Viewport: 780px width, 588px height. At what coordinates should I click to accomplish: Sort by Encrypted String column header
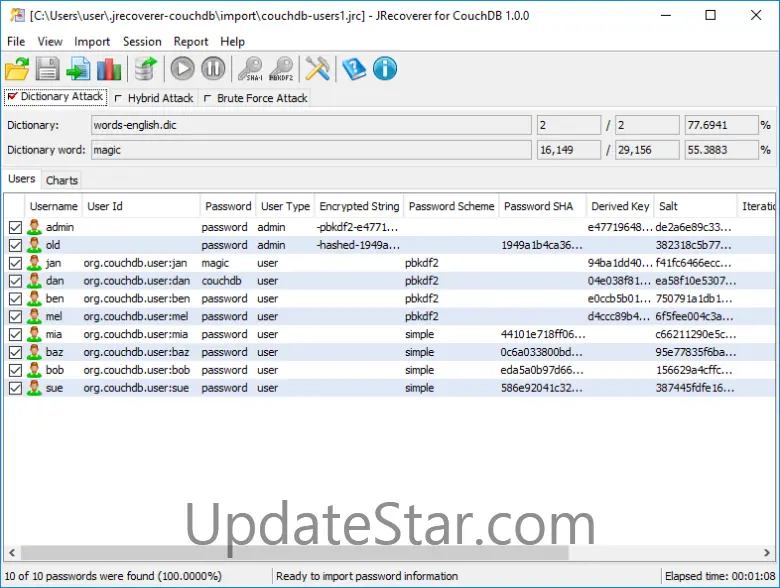coord(359,206)
